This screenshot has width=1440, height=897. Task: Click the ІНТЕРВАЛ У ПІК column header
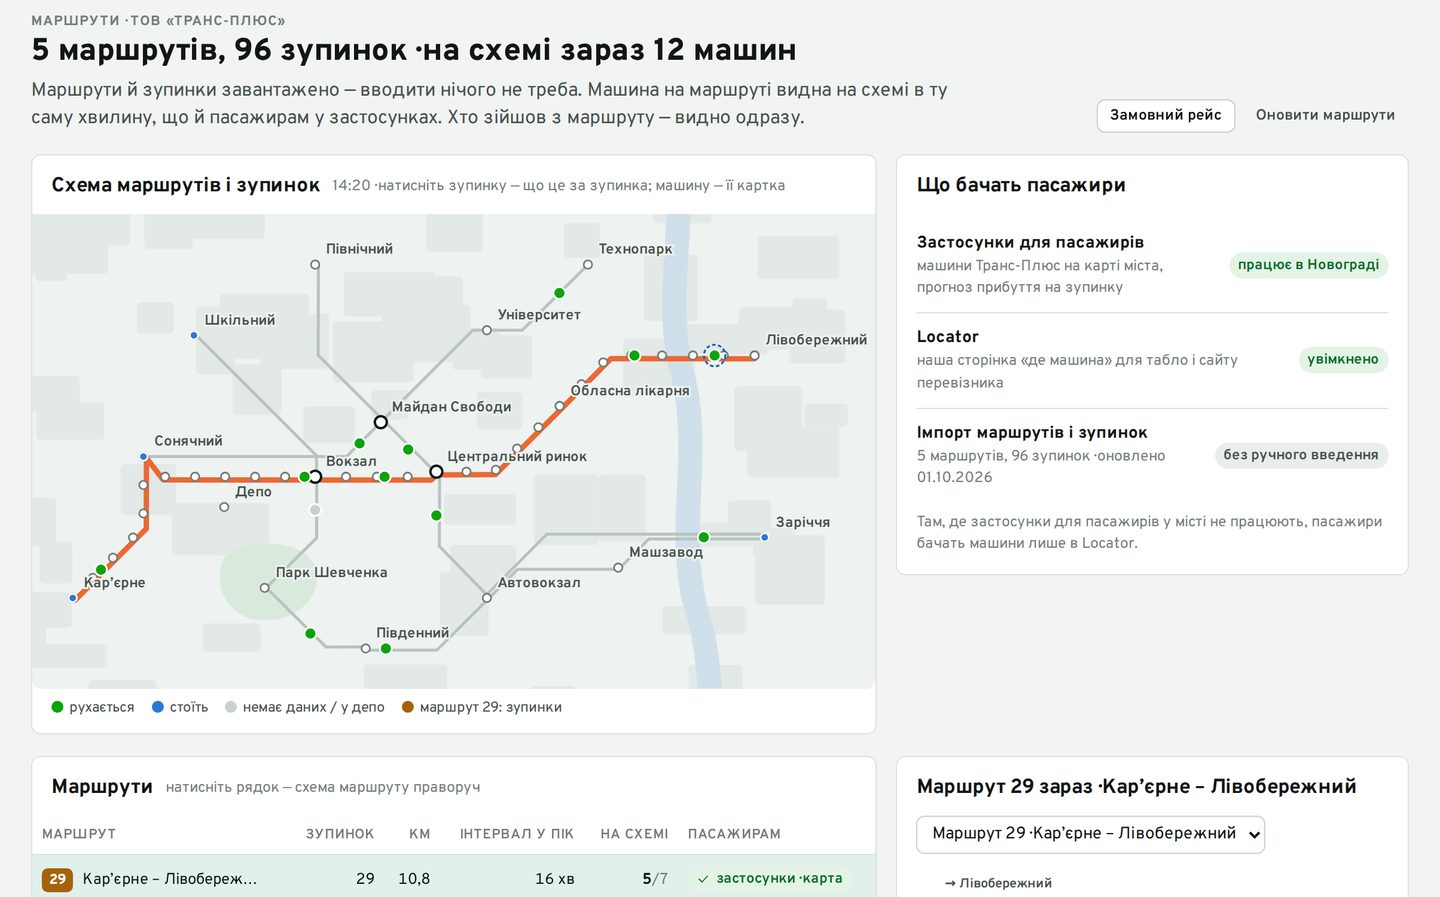pyautogui.click(x=517, y=834)
